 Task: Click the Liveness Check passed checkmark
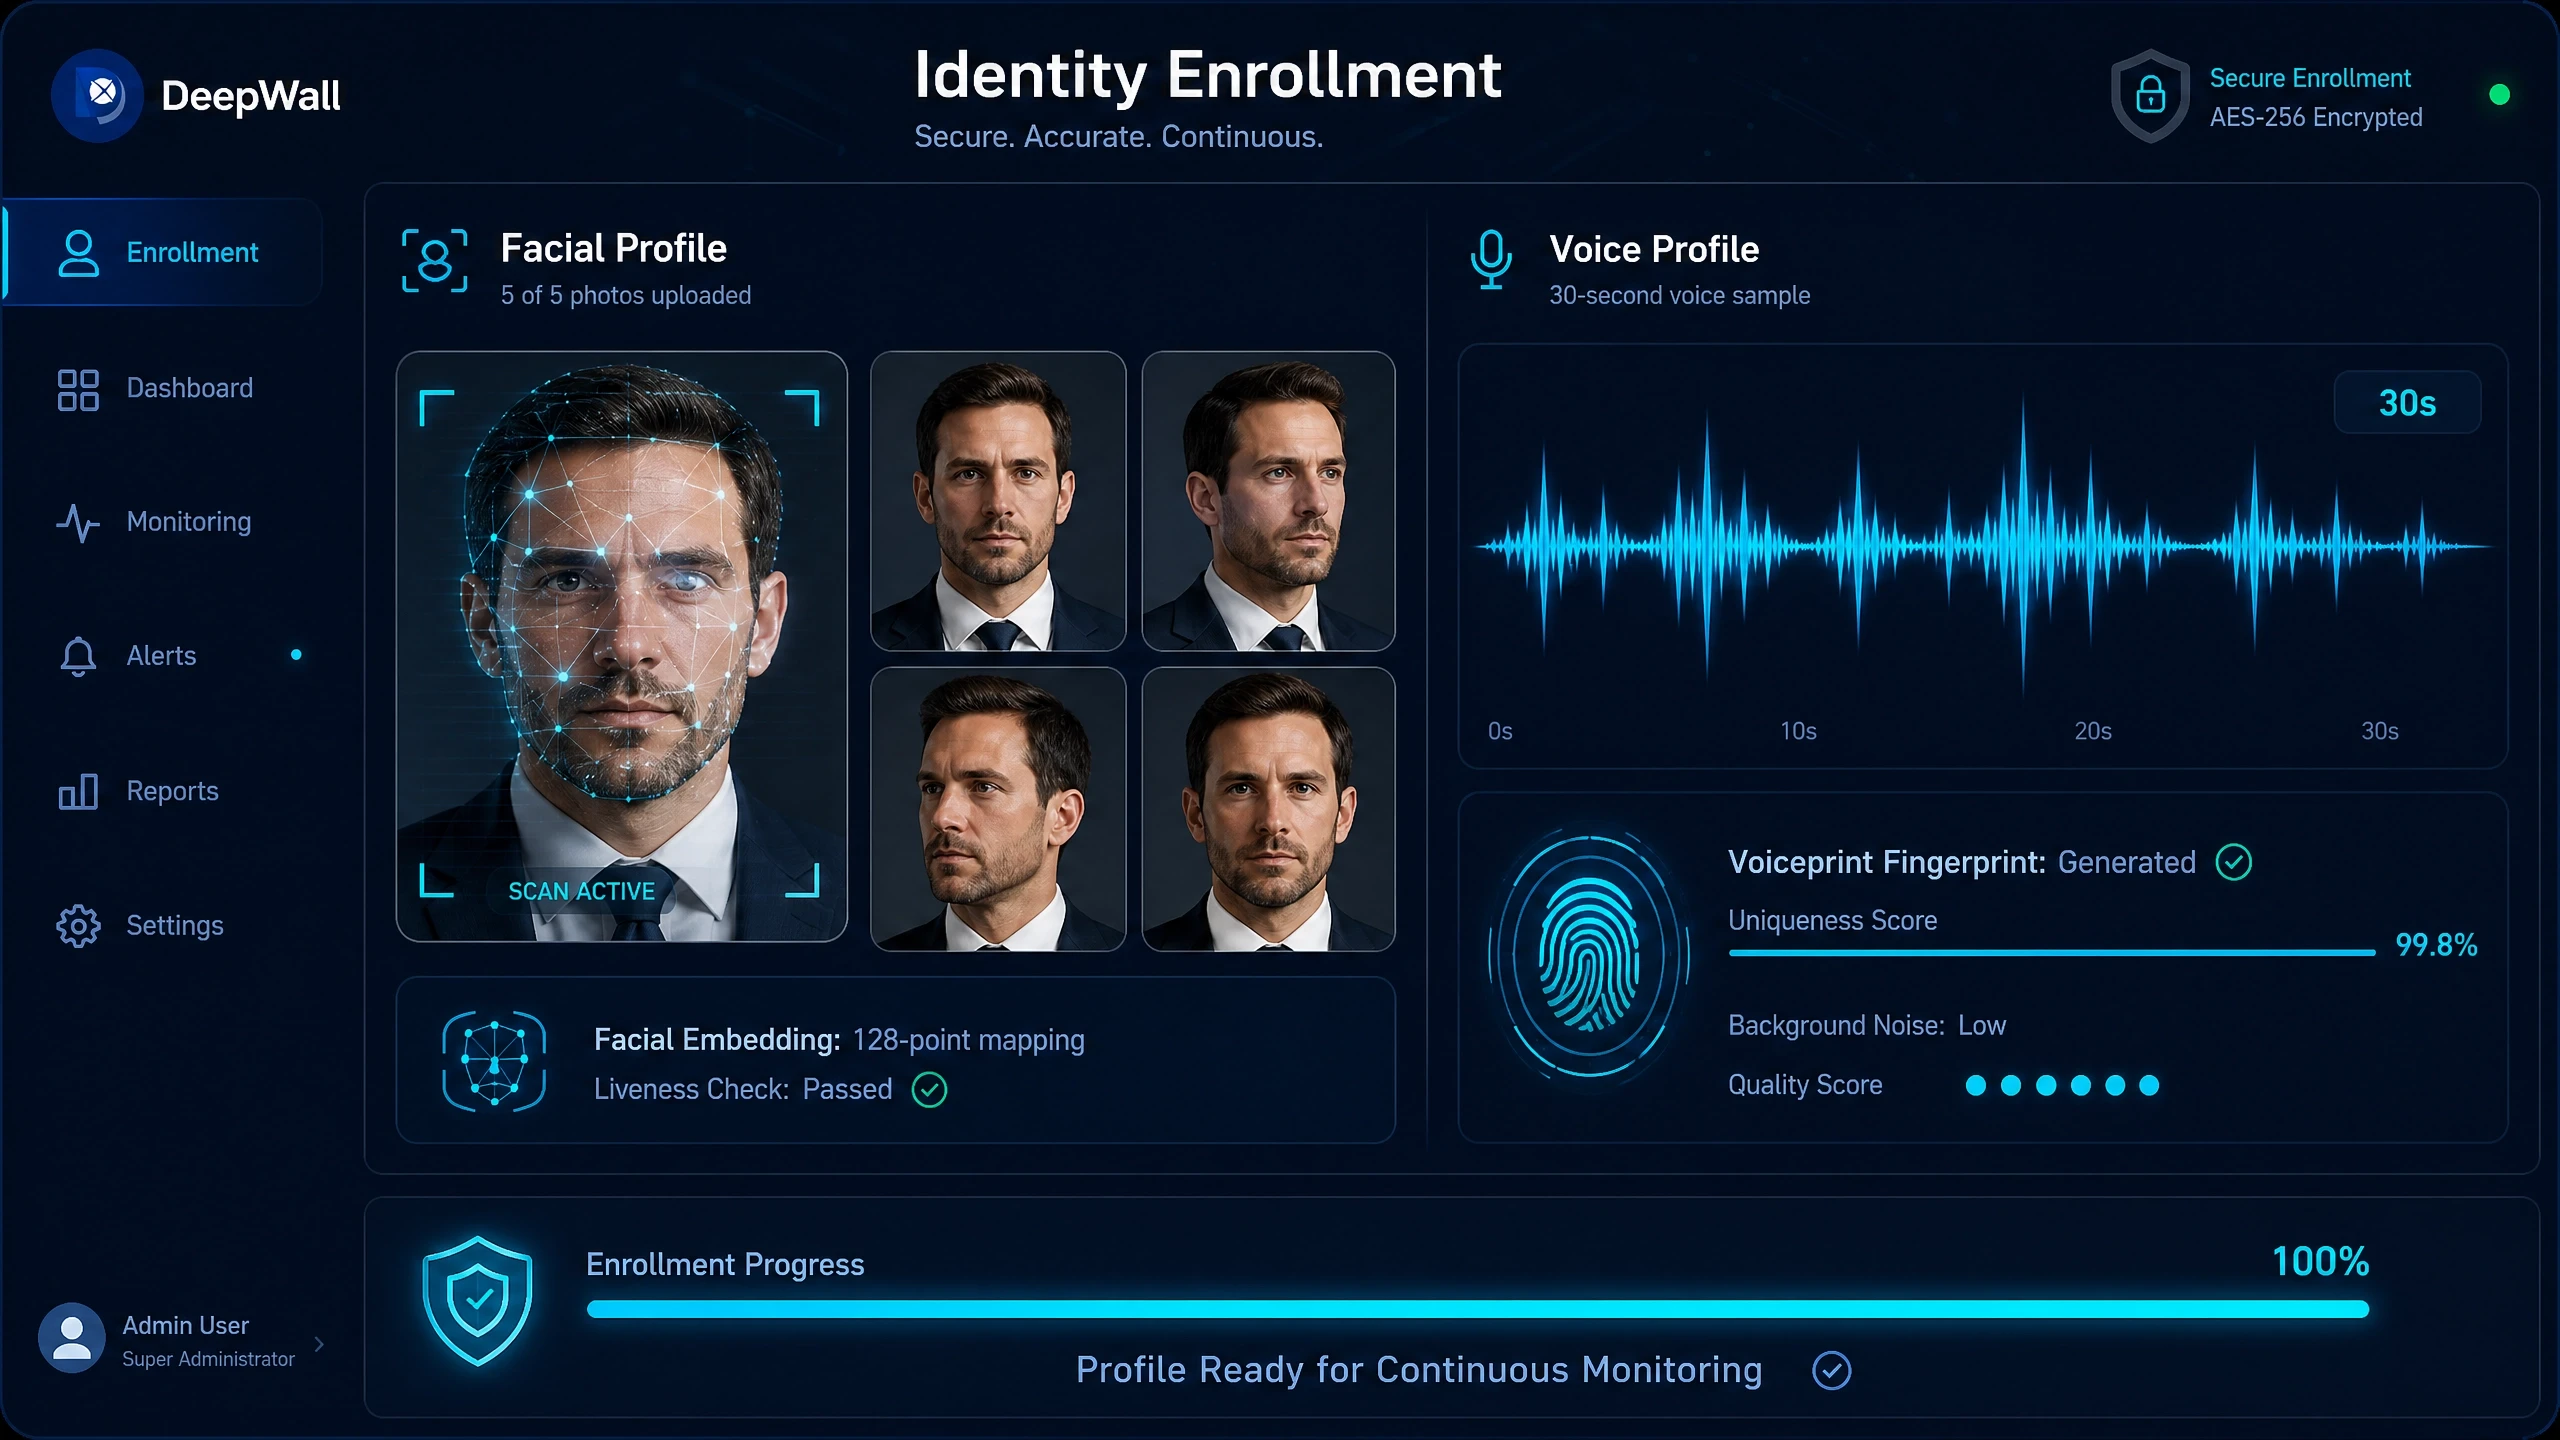click(x=929, y=1089)
